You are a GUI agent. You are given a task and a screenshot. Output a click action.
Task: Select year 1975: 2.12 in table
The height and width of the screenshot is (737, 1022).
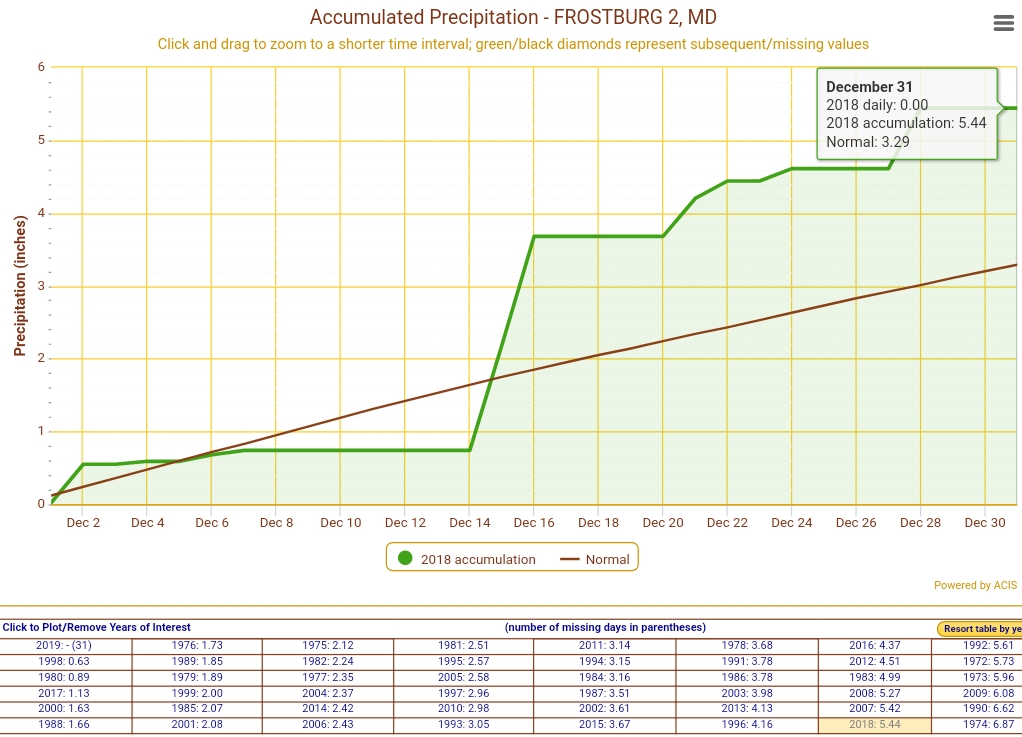point(328,645)
